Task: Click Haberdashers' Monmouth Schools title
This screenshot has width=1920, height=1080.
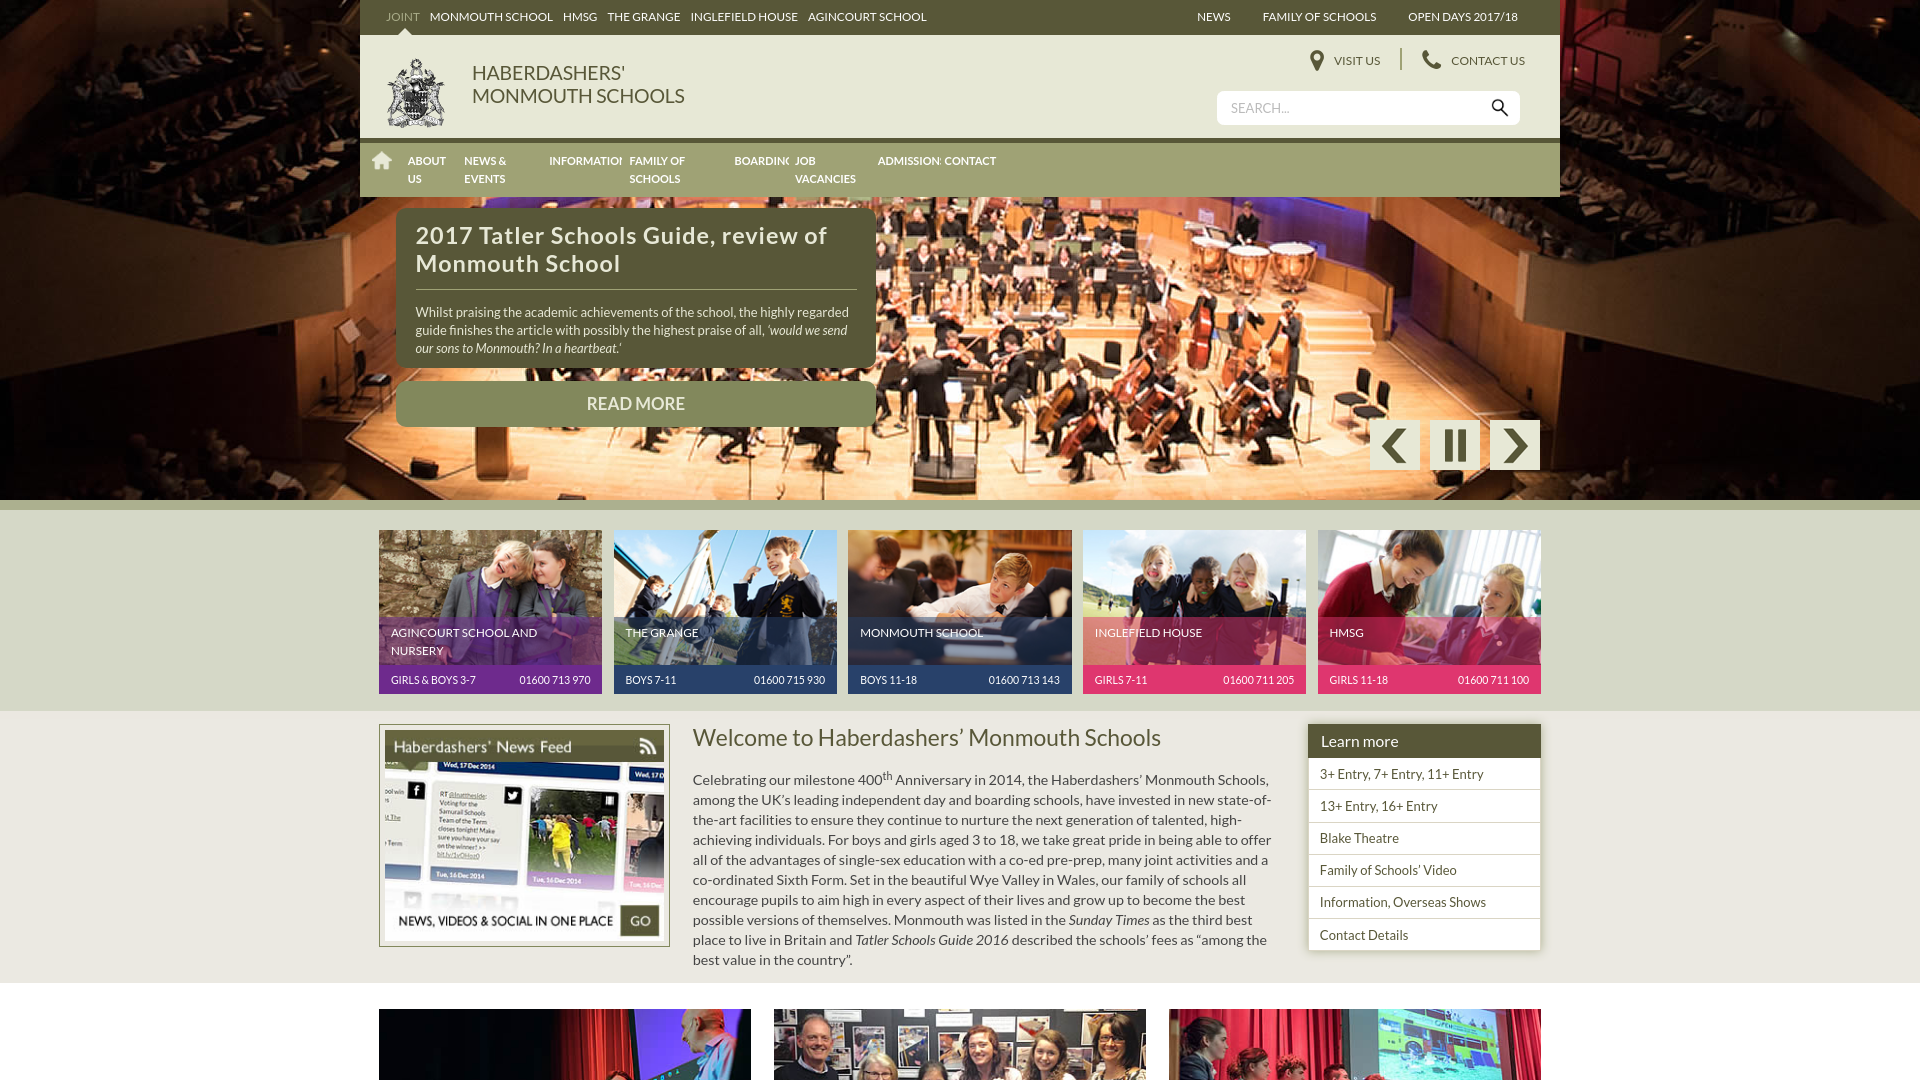Action: tap(578, 84)
